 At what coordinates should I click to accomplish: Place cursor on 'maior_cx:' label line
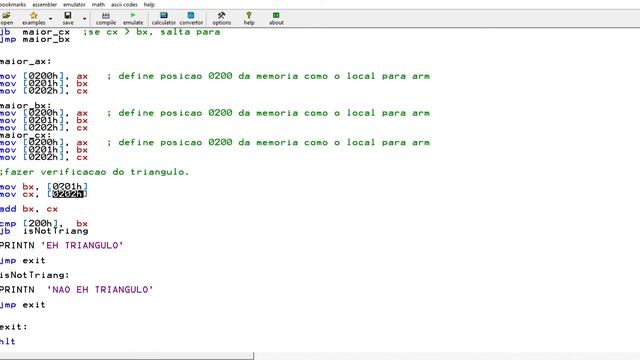coord(26,135)
